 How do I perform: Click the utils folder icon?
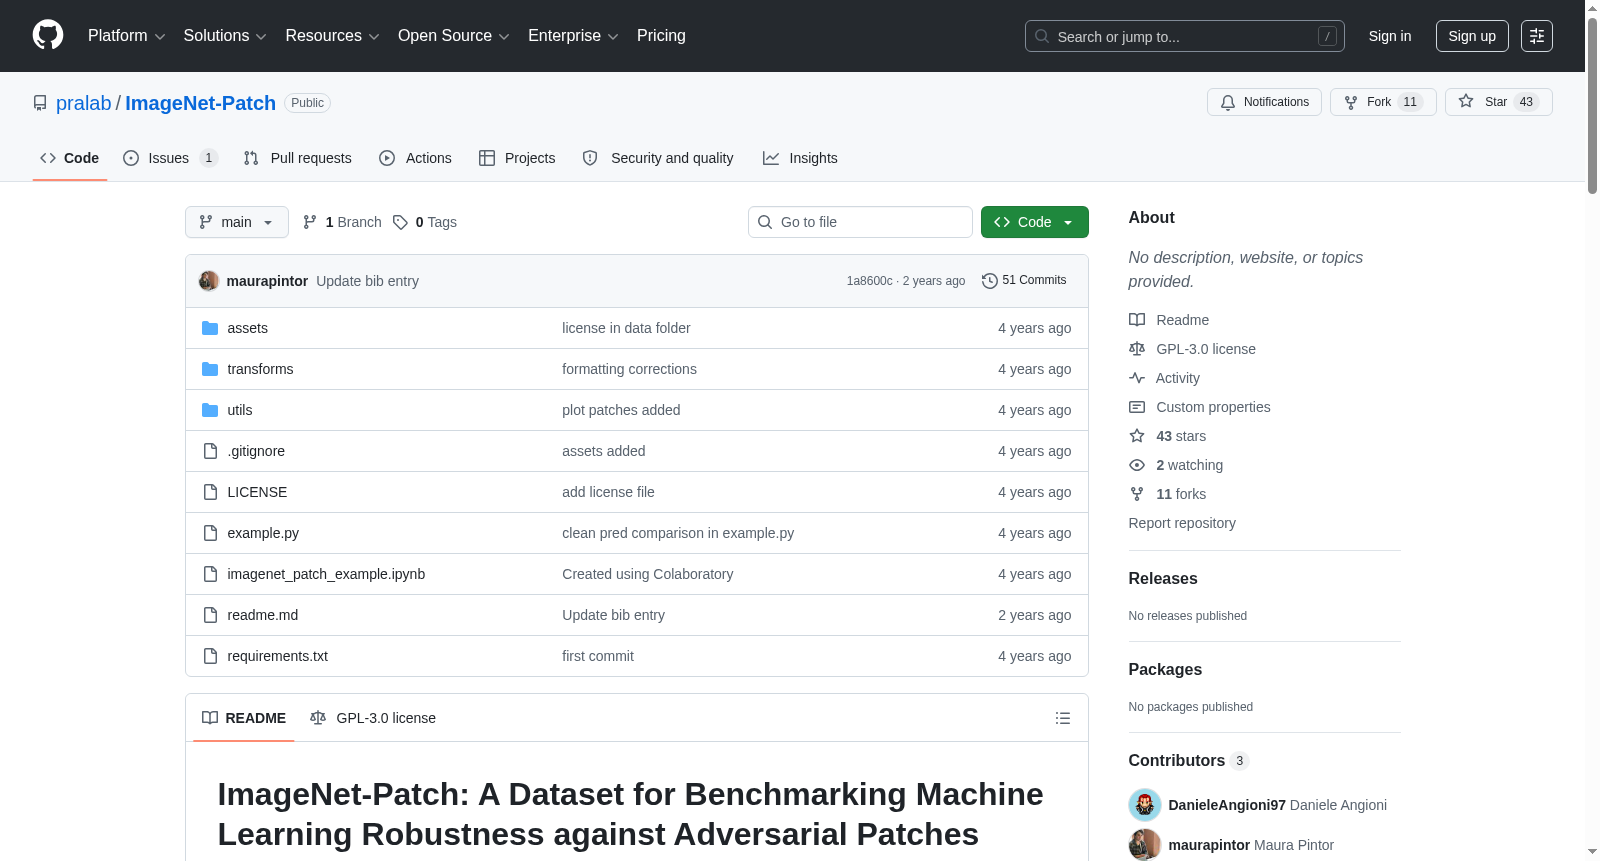pyautogui.click(x=210, y=410)
